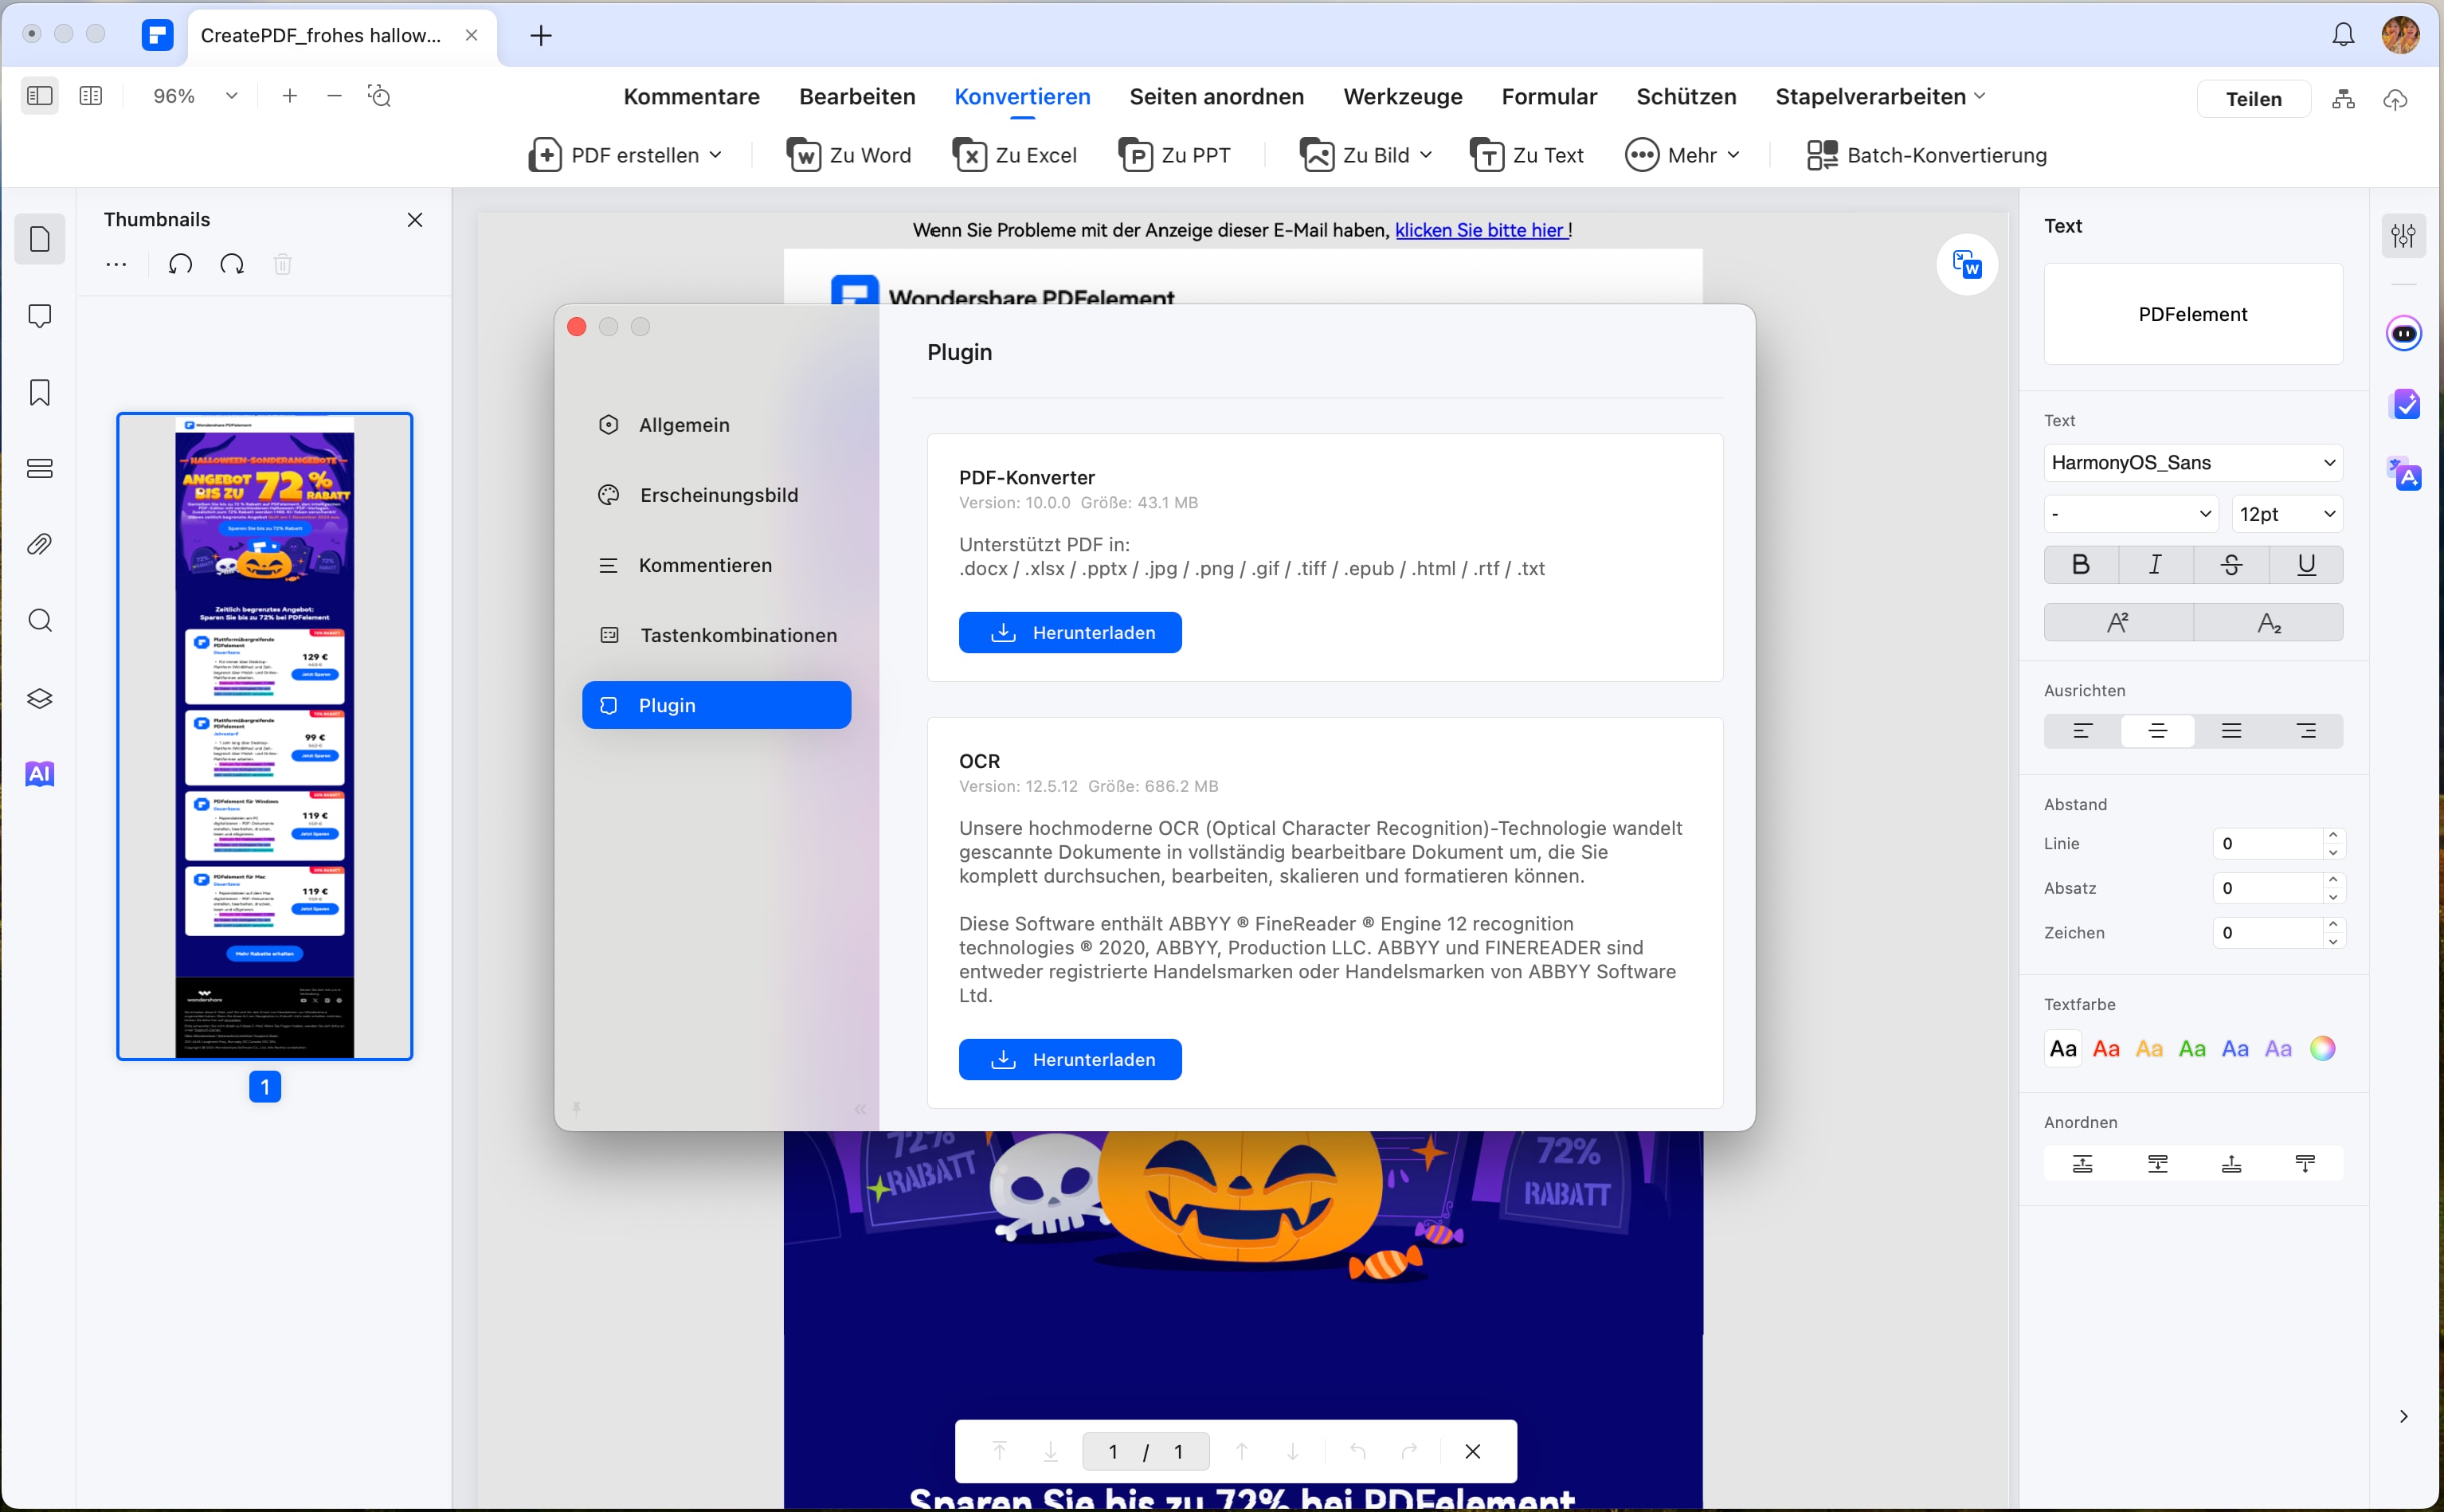Rotate page clockwise in Thumbnails
Image resolution: width=2444 pixels, height=1512 pixels.
pyautogui.click(x=232, y=264)
